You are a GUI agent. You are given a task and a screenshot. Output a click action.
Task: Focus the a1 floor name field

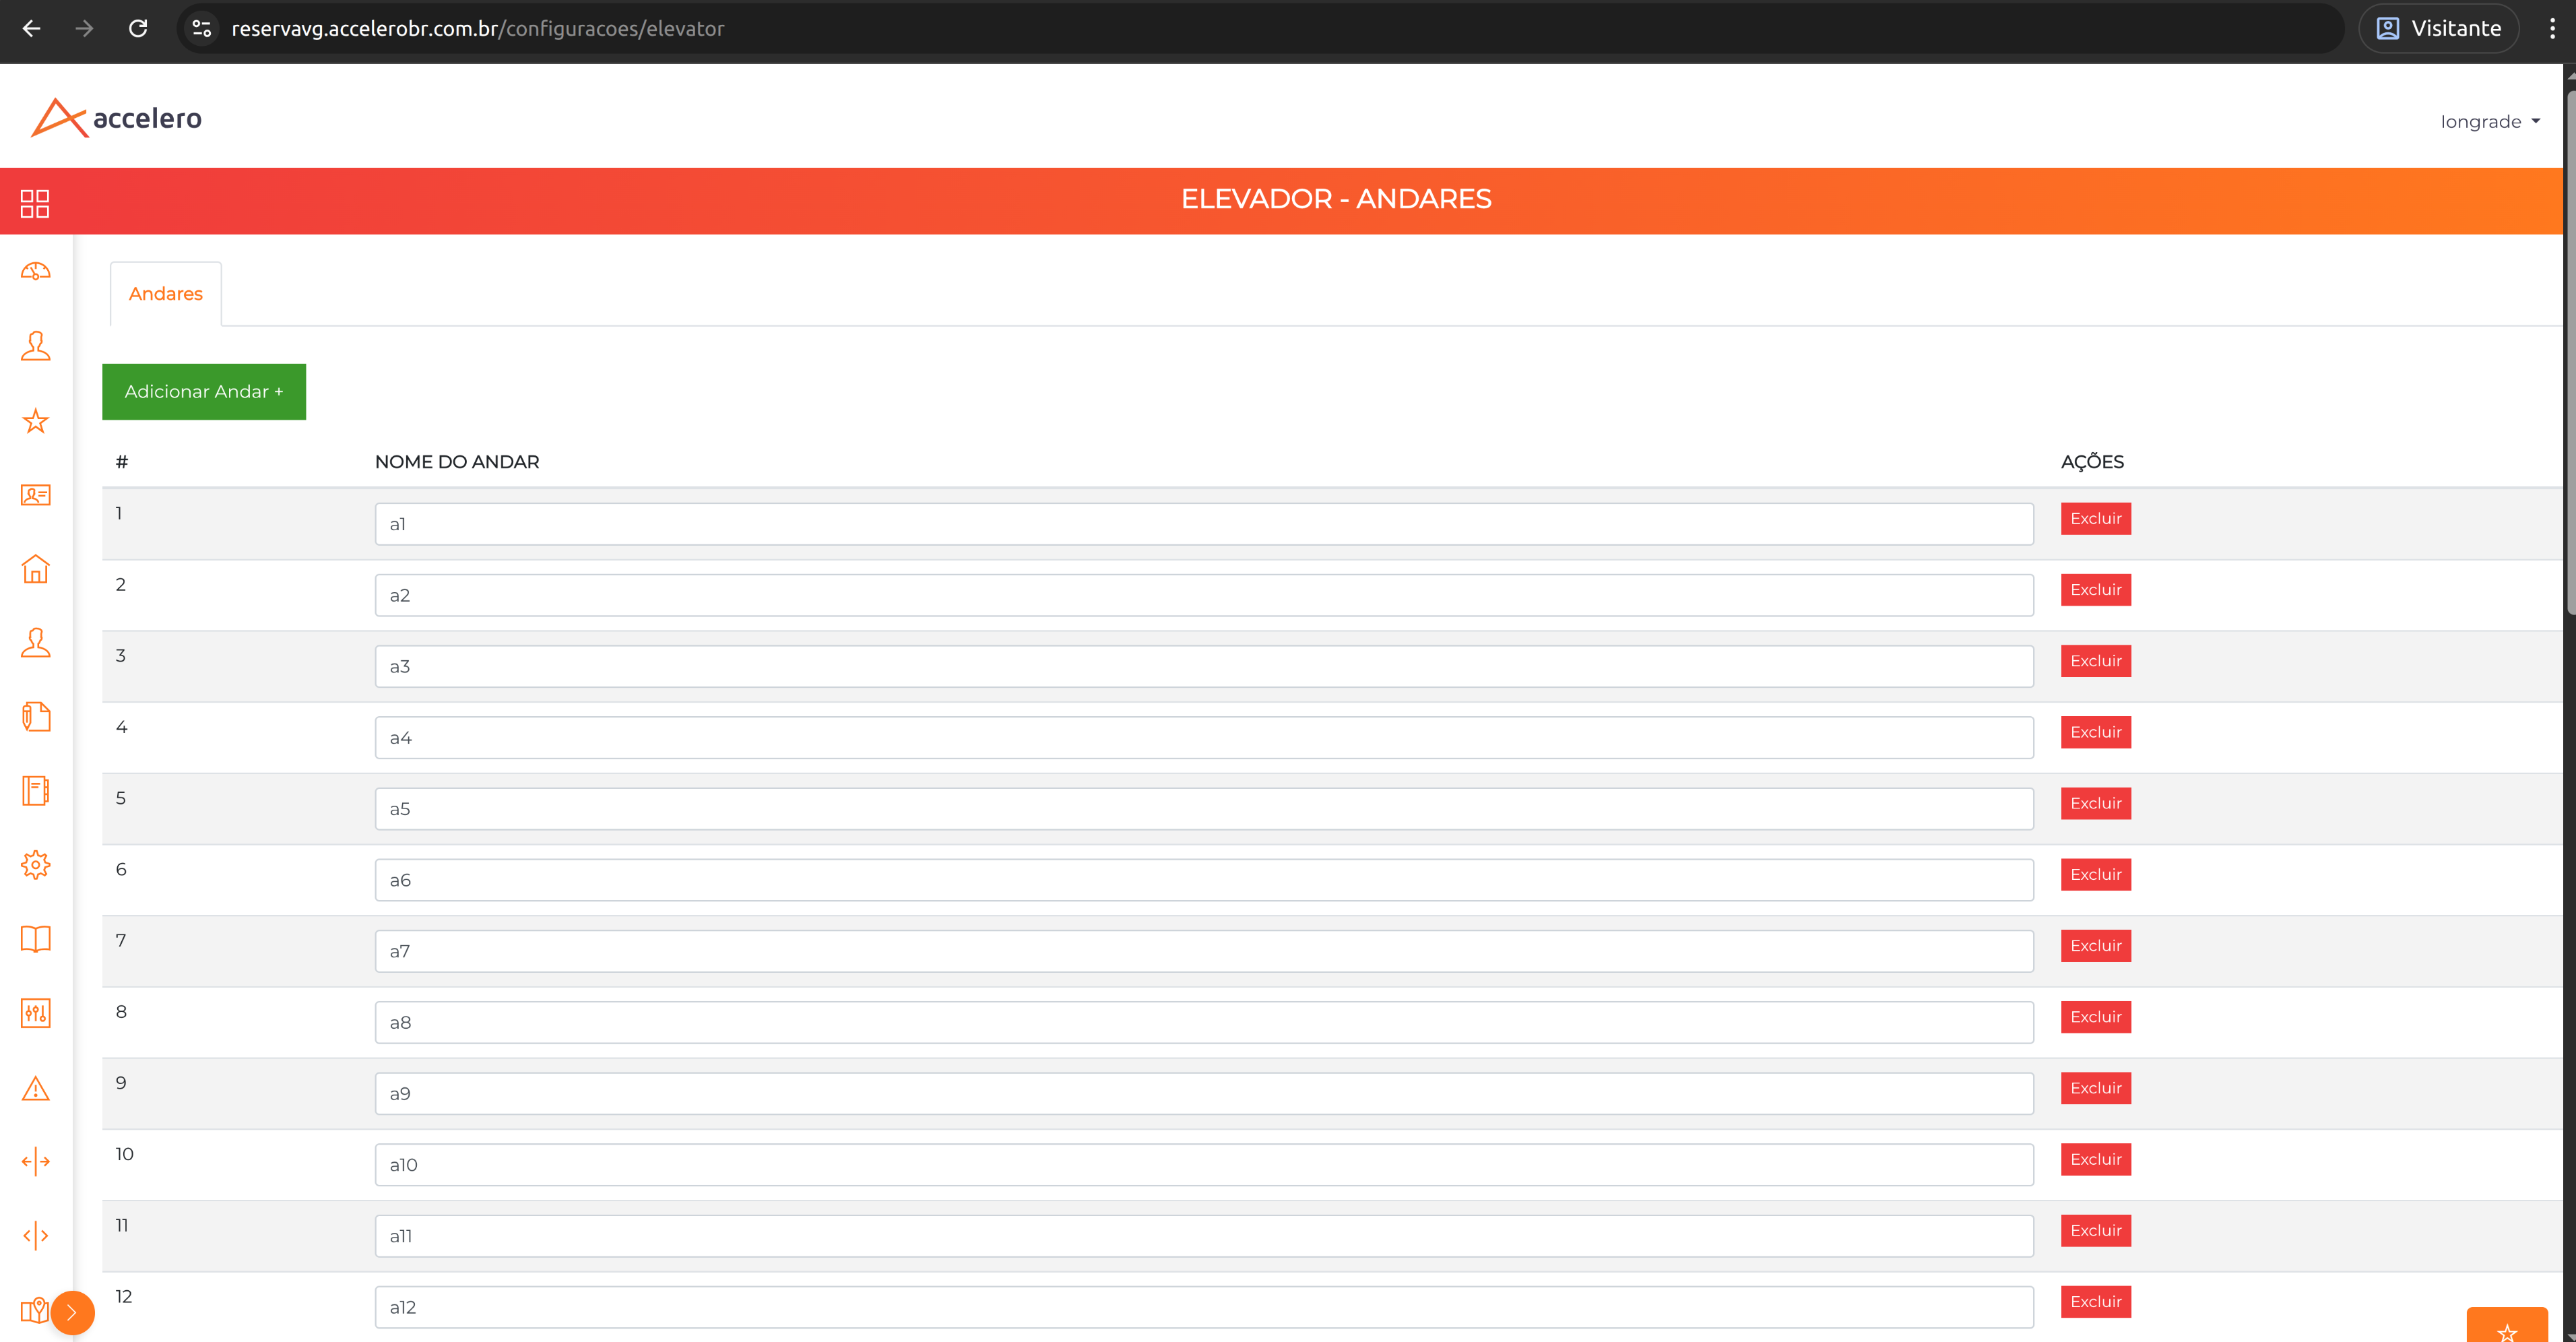tap(1204, 524)
